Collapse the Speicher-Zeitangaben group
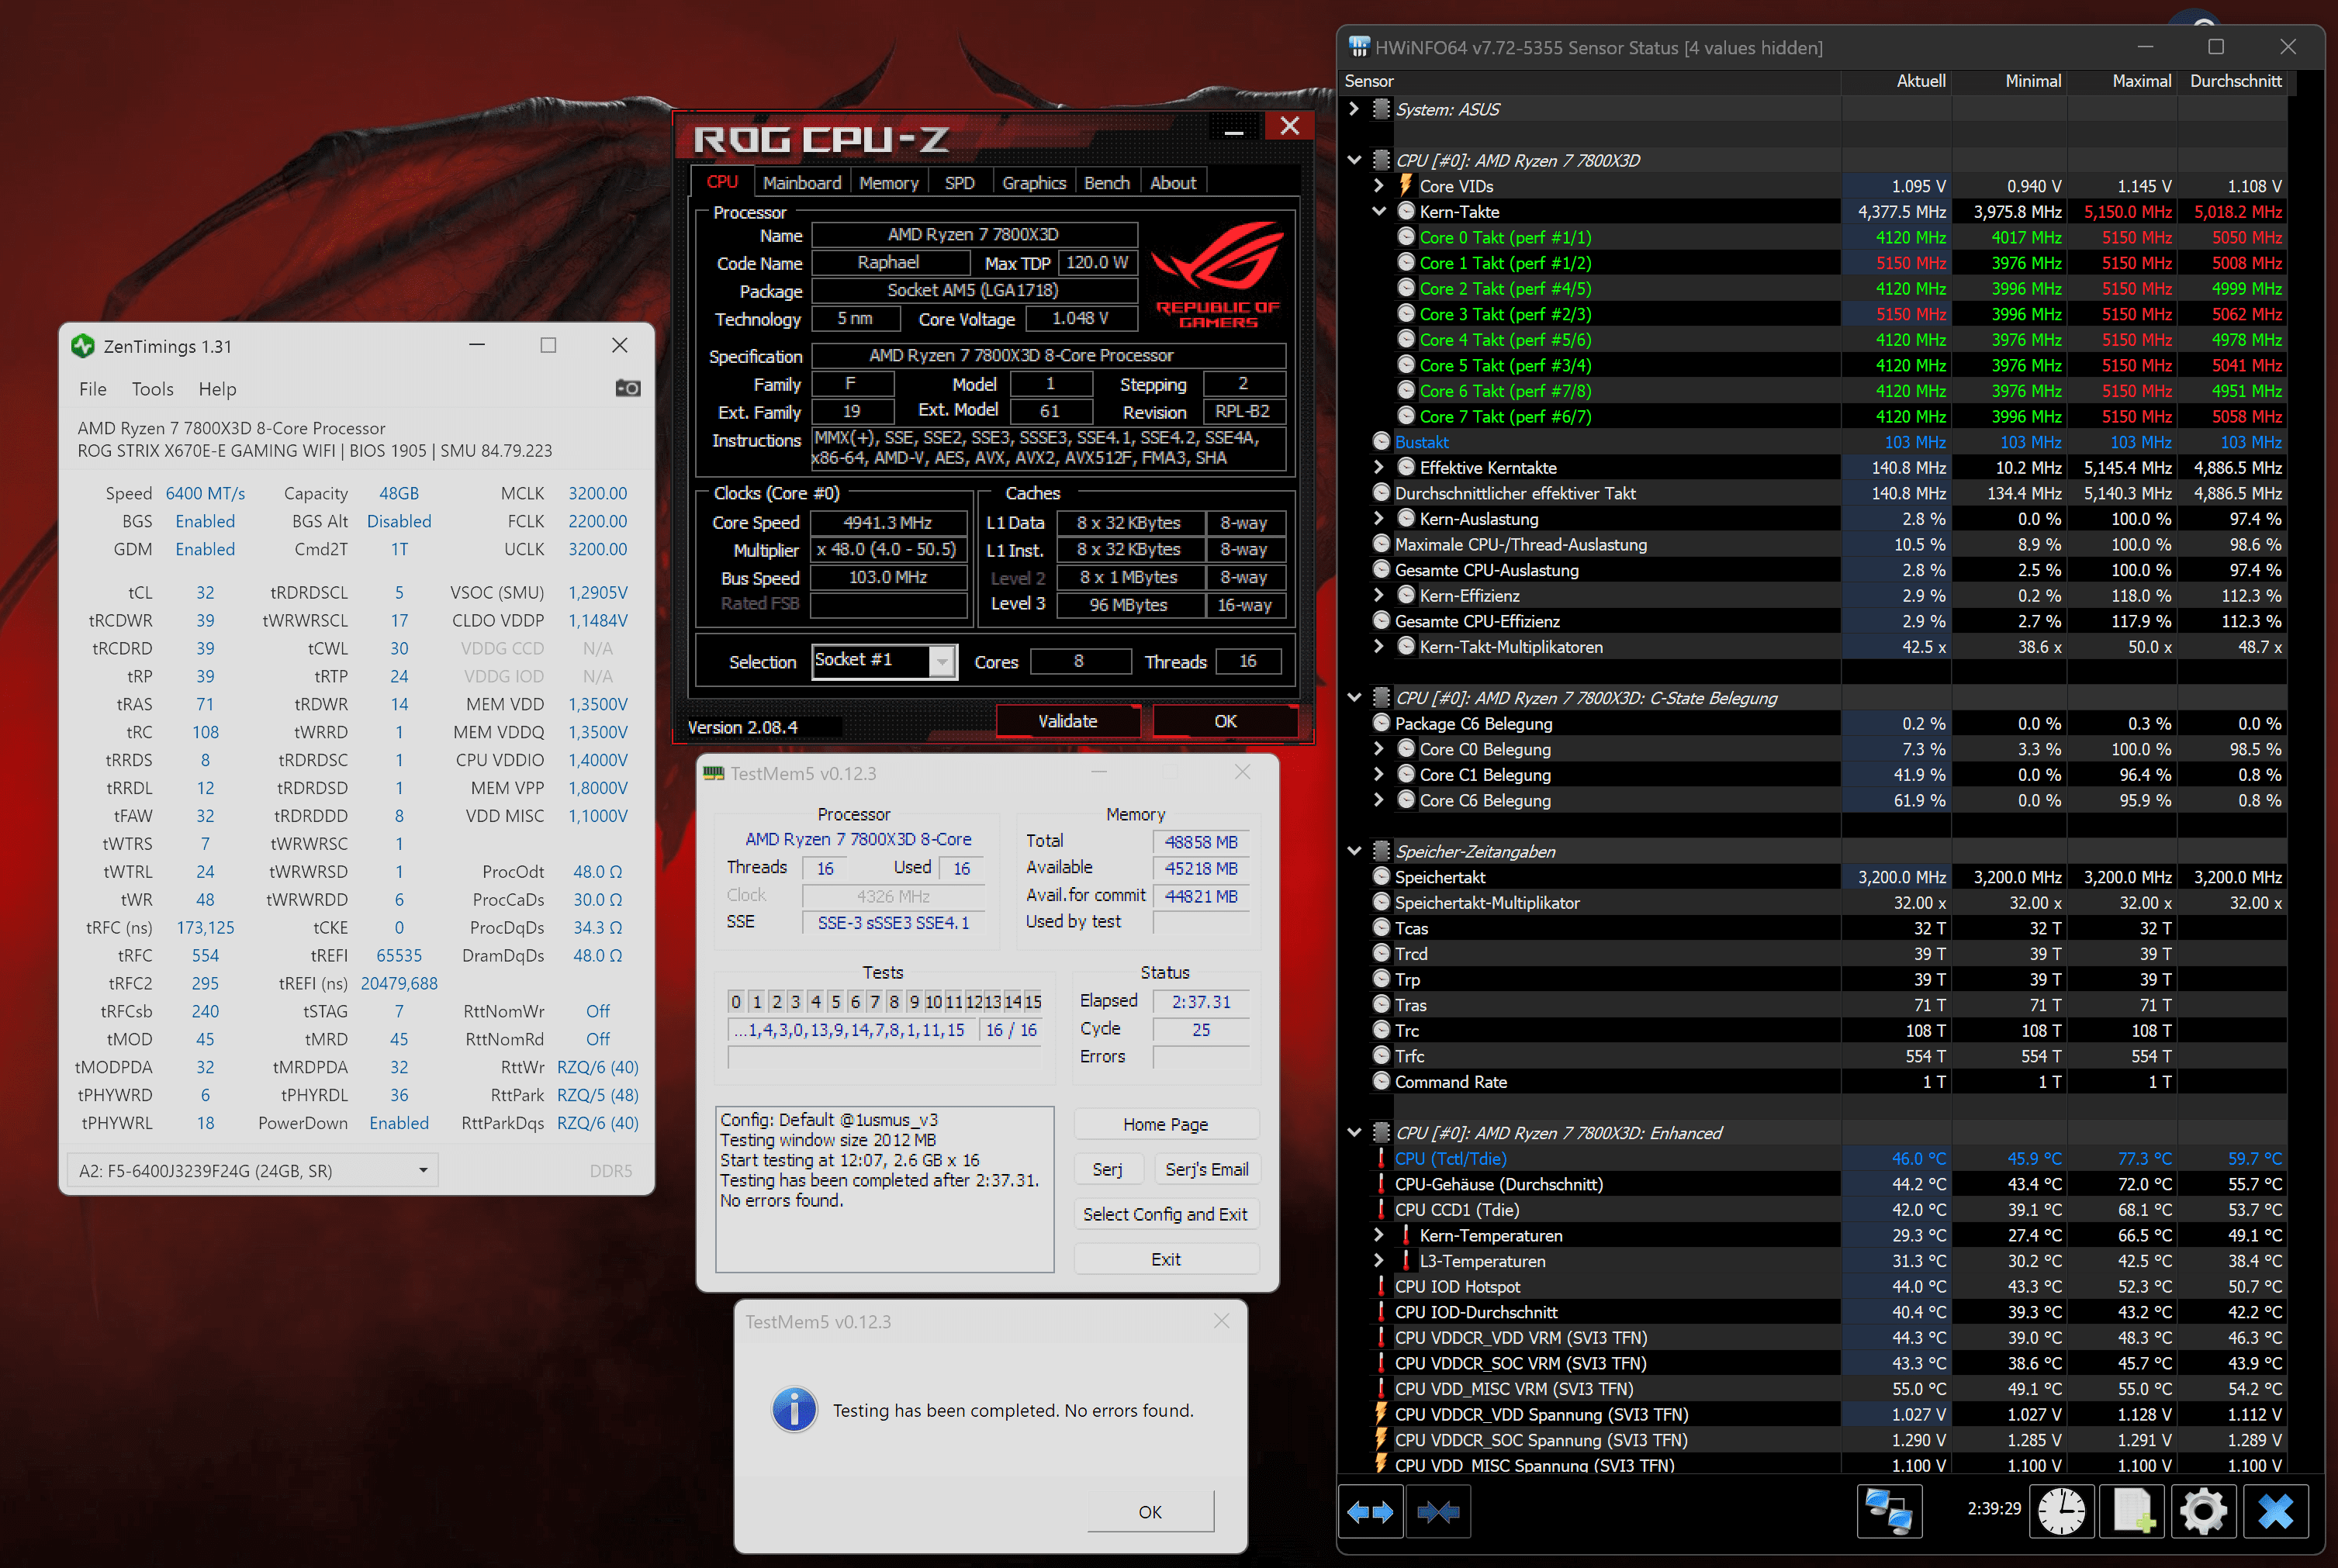The height and width of the screenshot is (1568, 2338). point(1354,851)
